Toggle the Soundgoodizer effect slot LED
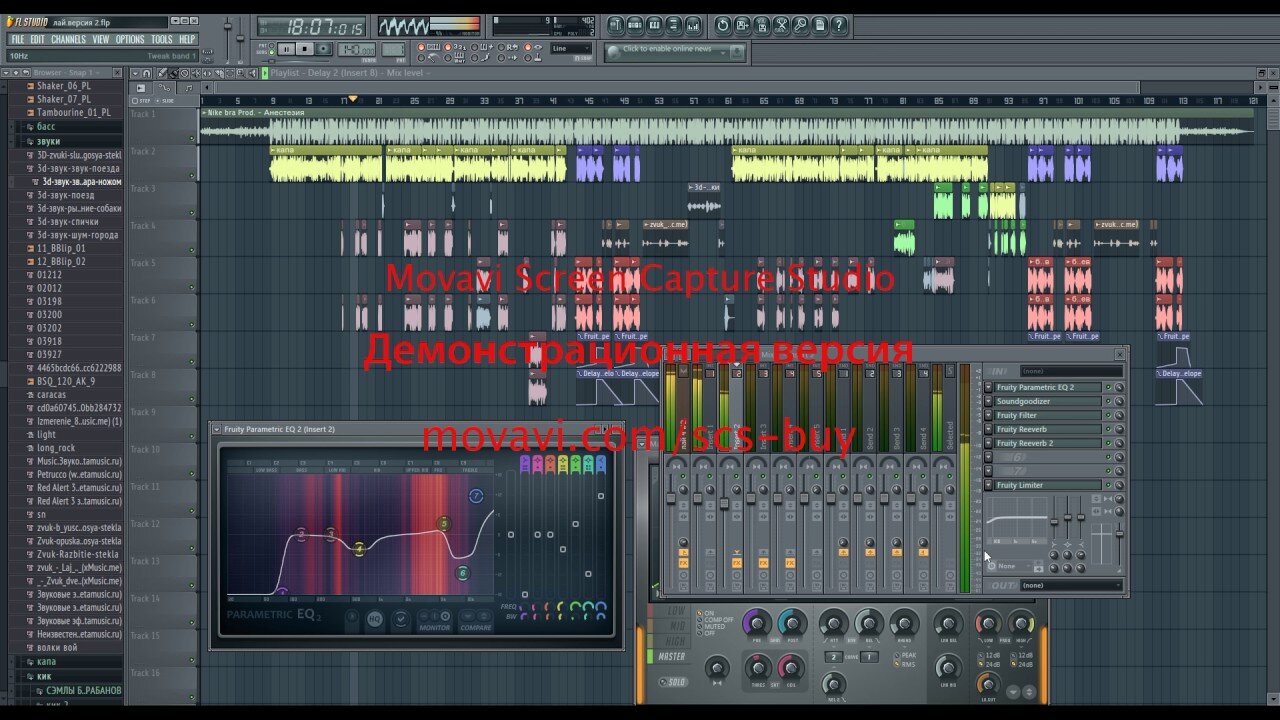This screenshot has height=720, width=1280. click(1108, 401)
